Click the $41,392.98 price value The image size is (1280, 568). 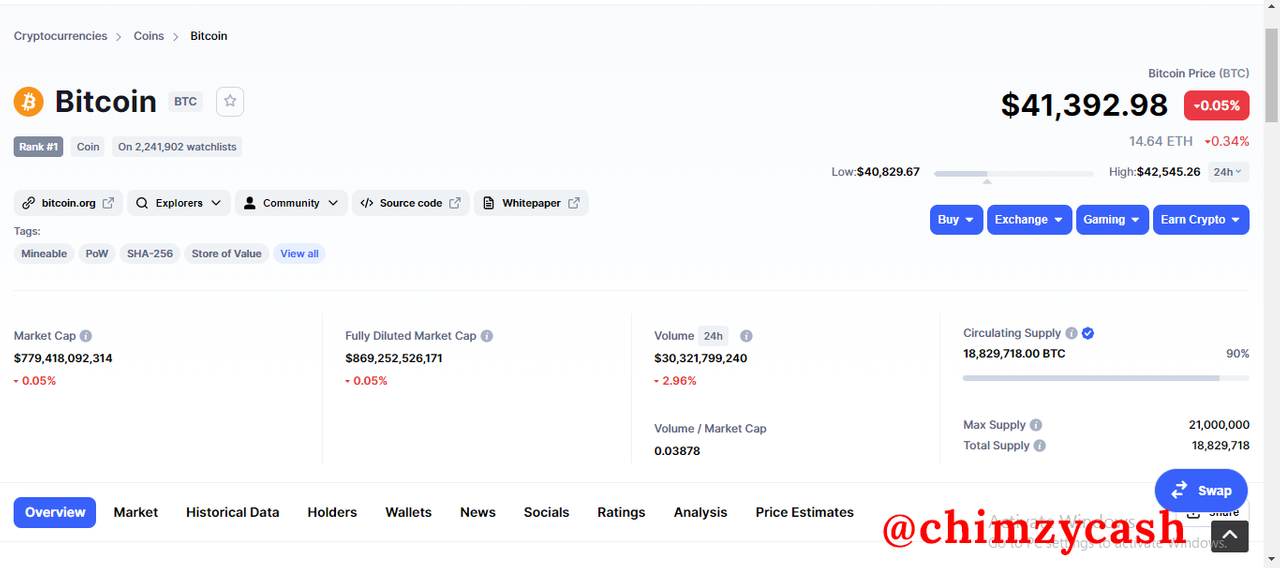[x=1084, y=105]
